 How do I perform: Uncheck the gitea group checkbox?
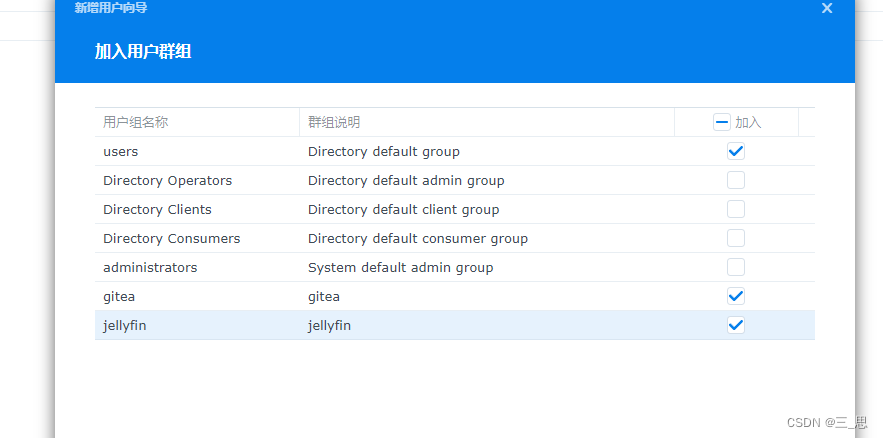[x=736, y=297]
